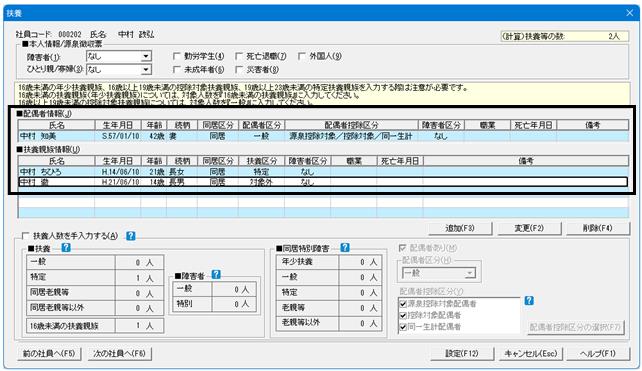Select dependent row 中村 ちひろ
Screen dimensions: 642x371
pos(323,172)
